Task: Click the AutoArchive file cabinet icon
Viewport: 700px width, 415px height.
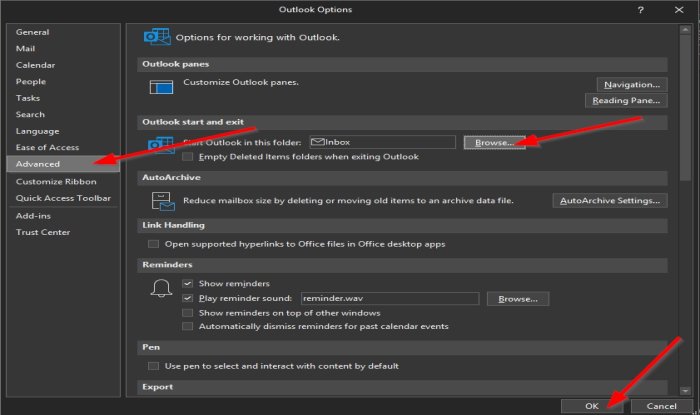Action: pyautogui.click(x=163, y=201)
